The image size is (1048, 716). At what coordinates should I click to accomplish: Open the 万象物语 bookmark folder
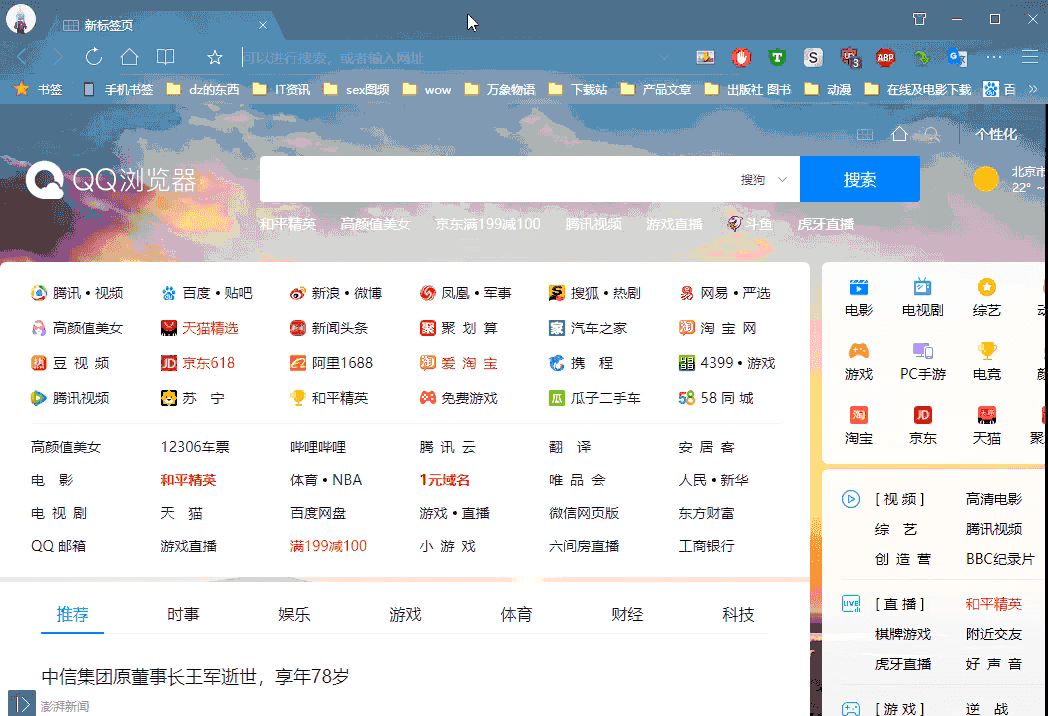click(500, 89)
